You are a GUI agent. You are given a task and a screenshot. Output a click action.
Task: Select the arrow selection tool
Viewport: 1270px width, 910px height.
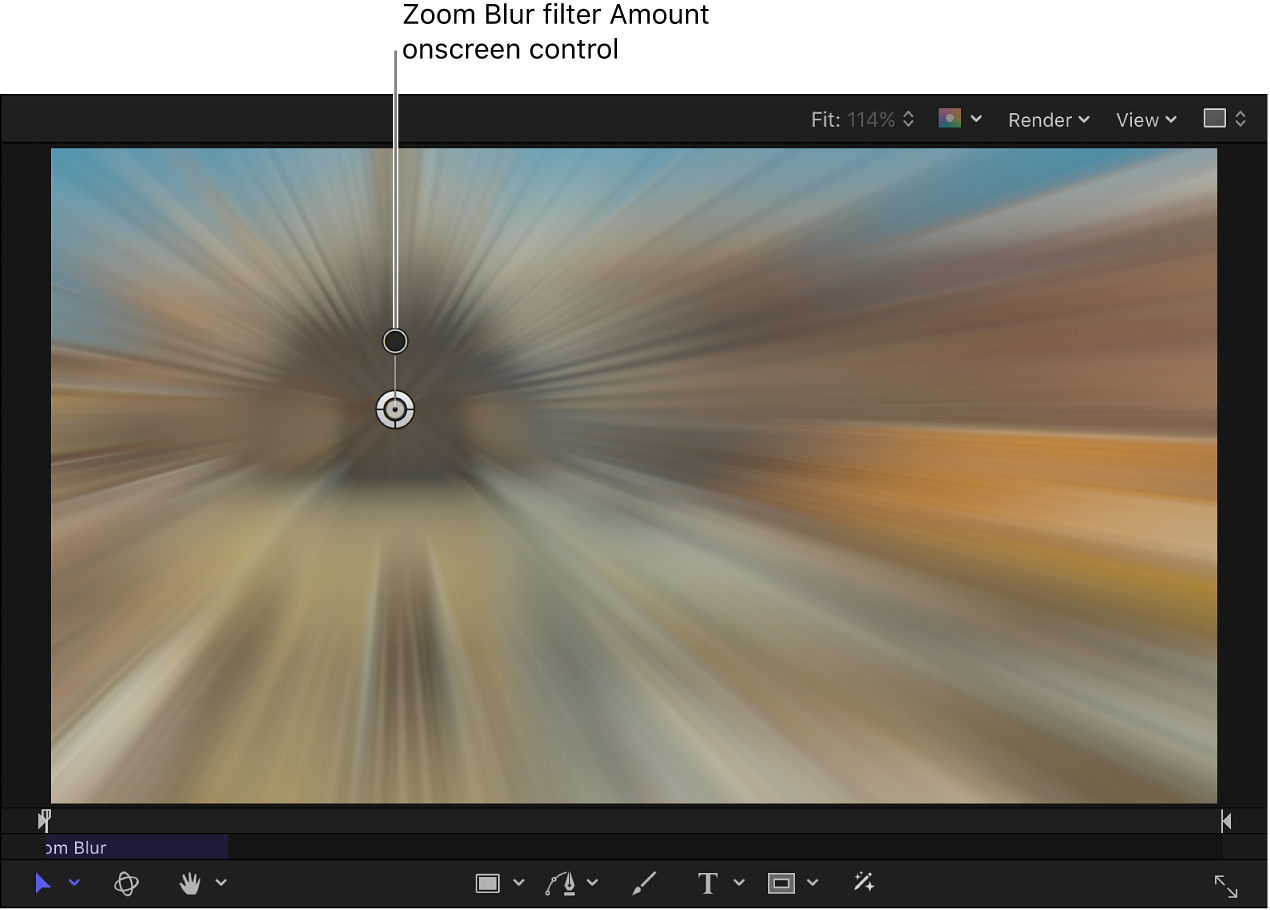click(41, 883)
